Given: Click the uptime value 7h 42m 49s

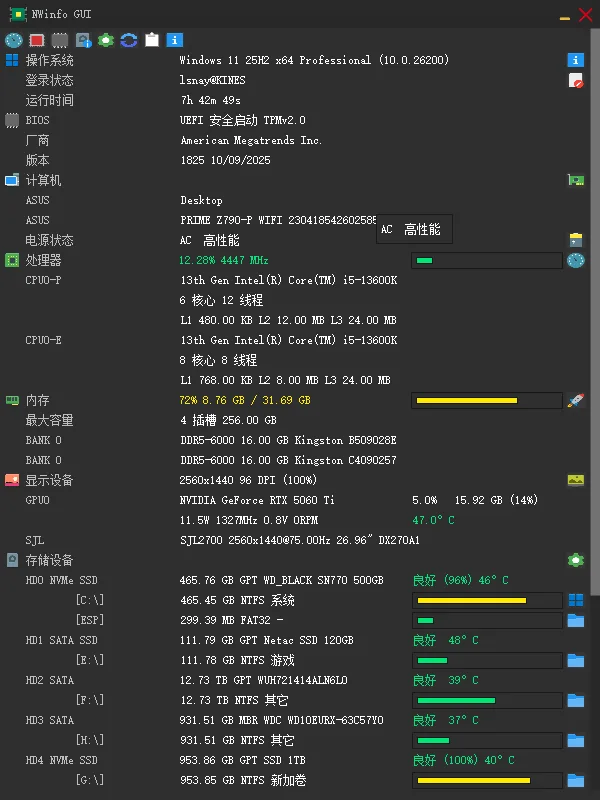Looking at the screenshot, I should click(x=211, y=100).
